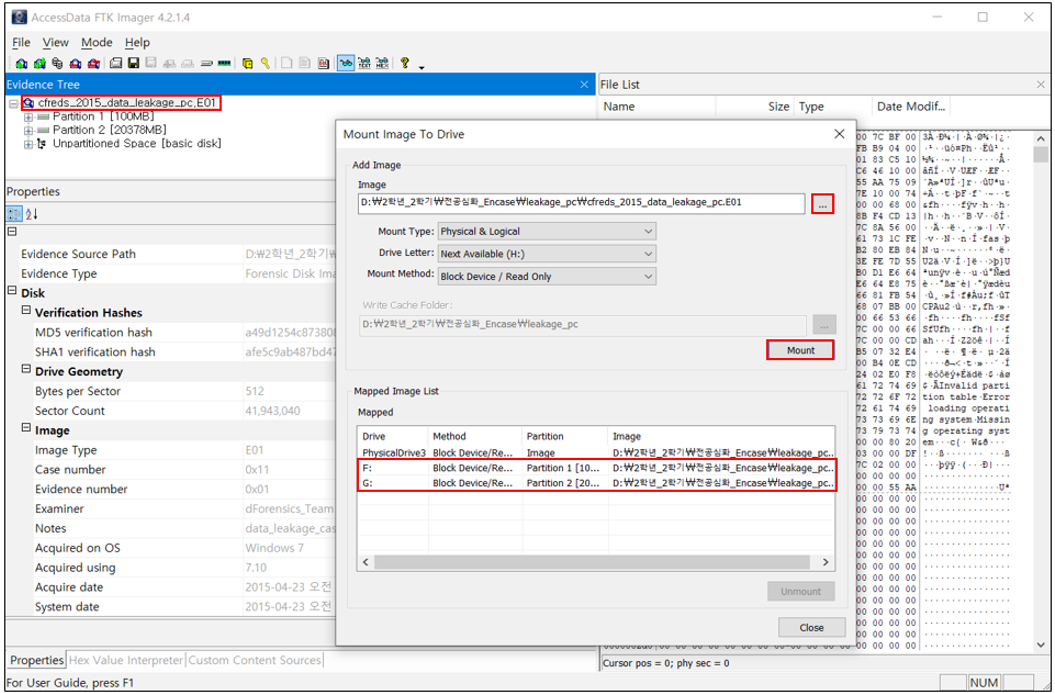Select the F: mapped drive row
The height and width of the screenshot is (693, 1055).
(596, 468)
